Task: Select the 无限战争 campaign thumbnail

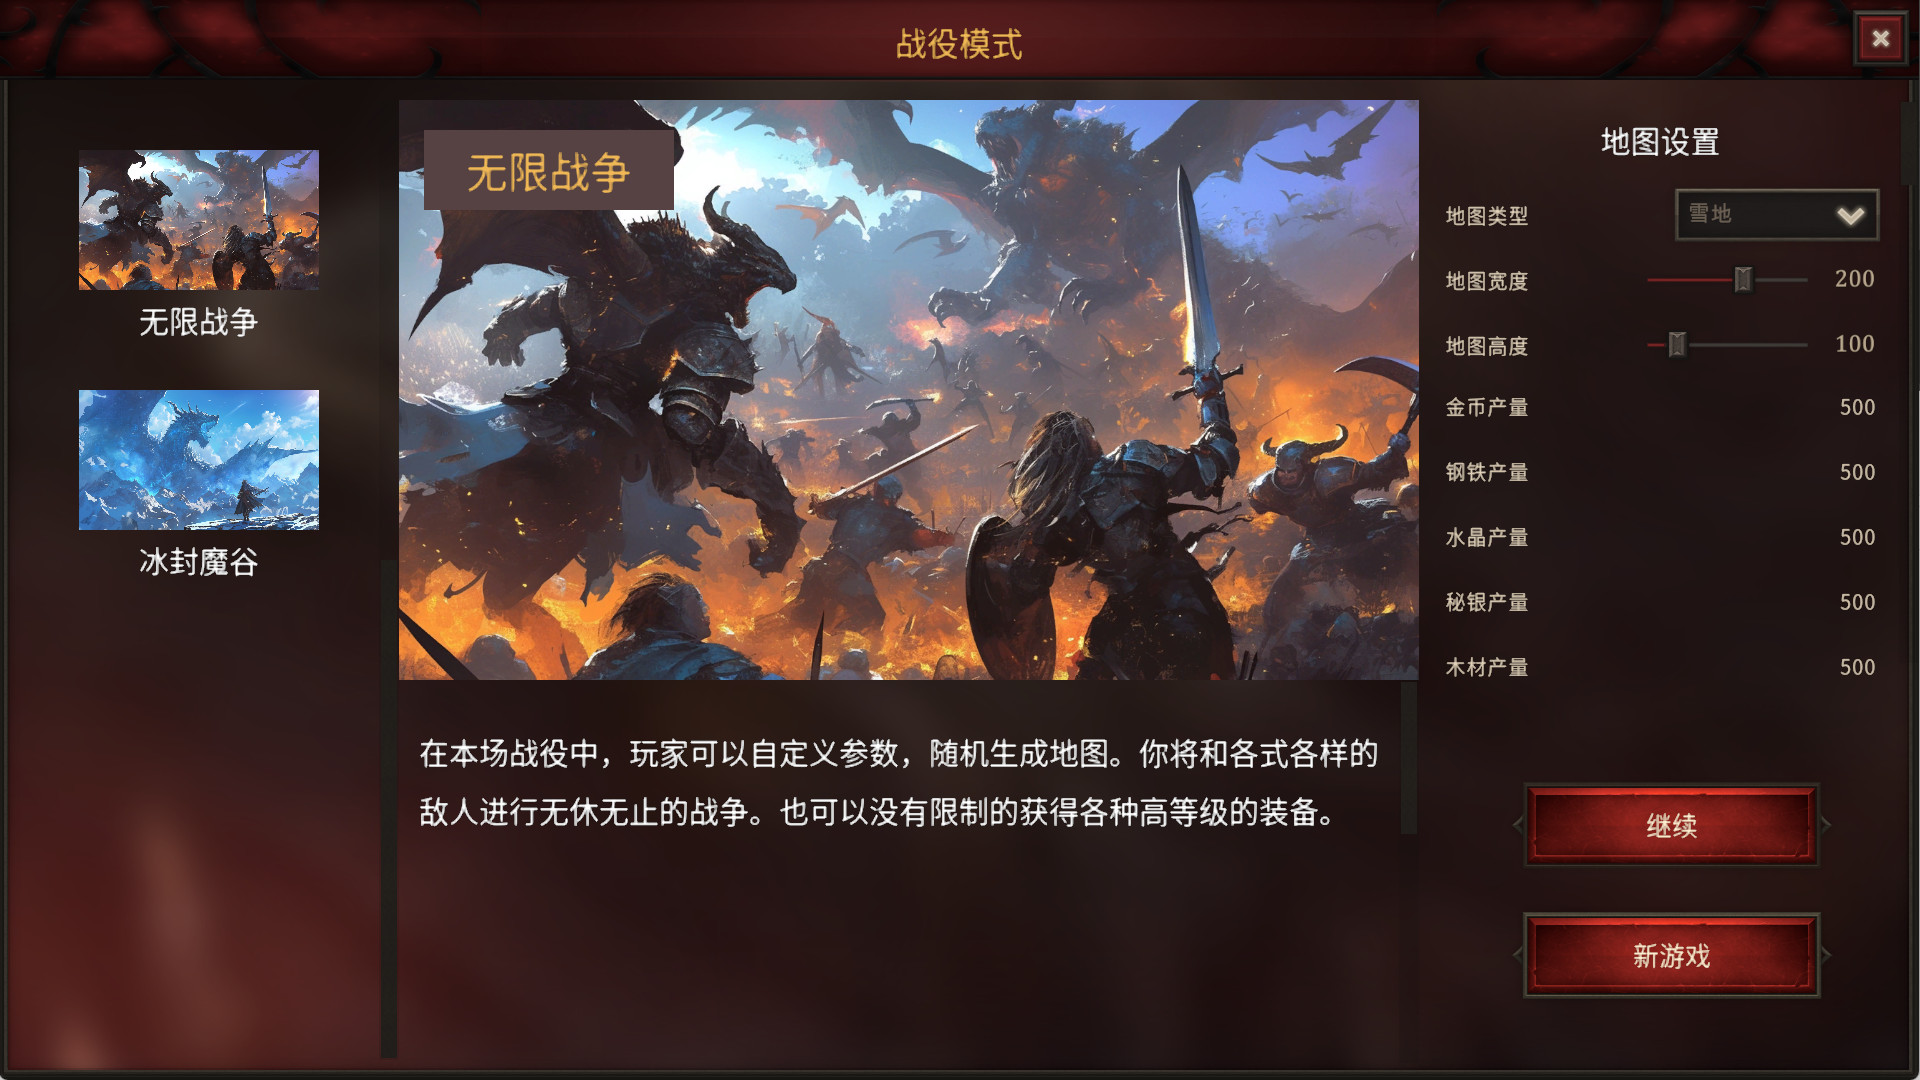Action: click(x=199, y=220)
